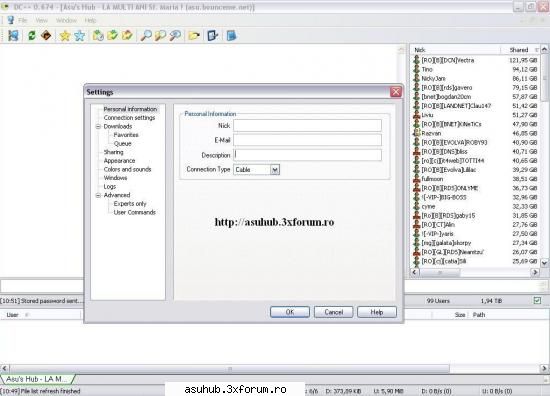Select user [bnet]bogdan20cm in list
Viewport: 550px width, 396px height.
(x=446, y=96)
